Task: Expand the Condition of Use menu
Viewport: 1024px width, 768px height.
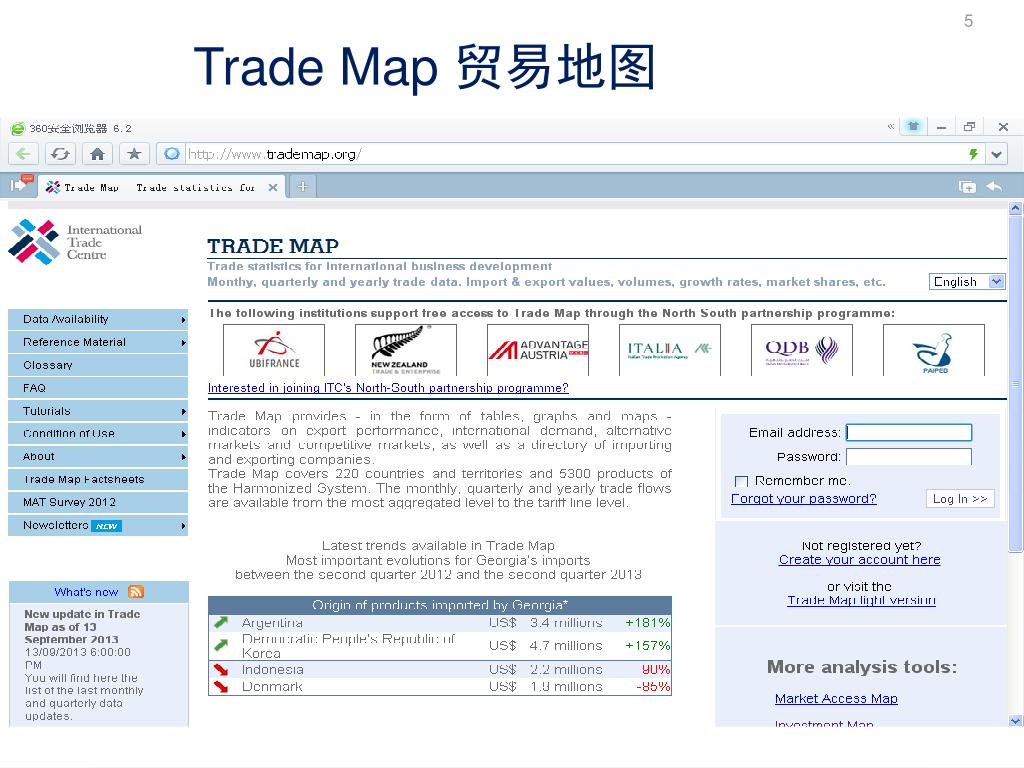Action: click(x=98, y=434)
